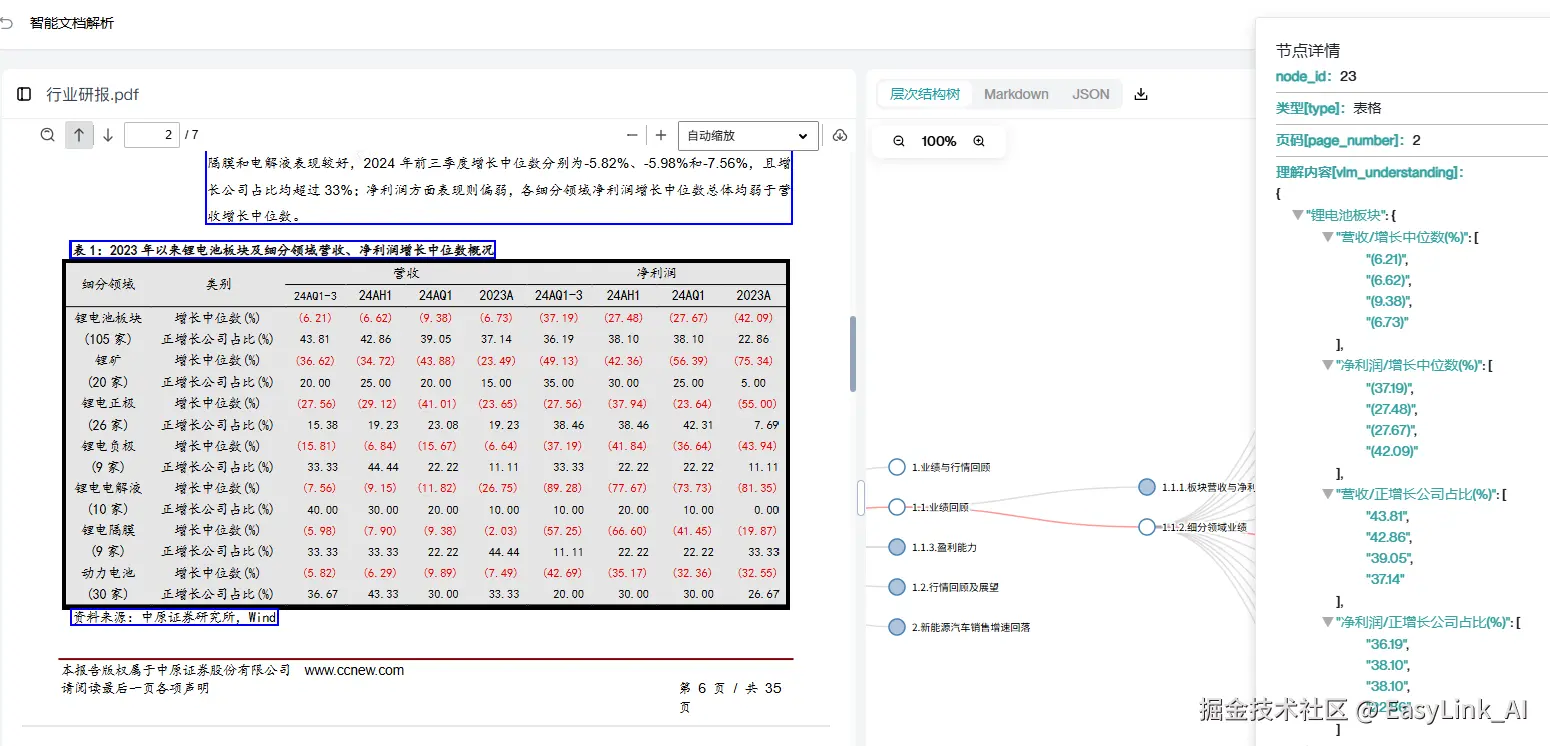The image size is (1550, 746).
Task: Click the 净利润 column header
Action: (657, 274)
